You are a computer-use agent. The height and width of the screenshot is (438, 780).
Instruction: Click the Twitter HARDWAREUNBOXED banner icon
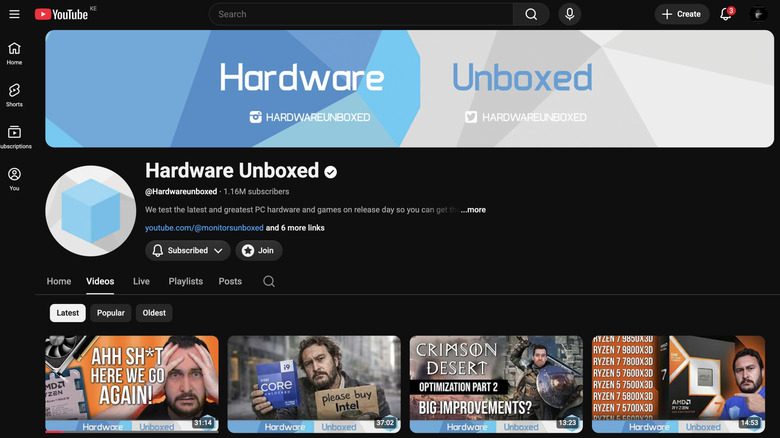pos(471,117)
